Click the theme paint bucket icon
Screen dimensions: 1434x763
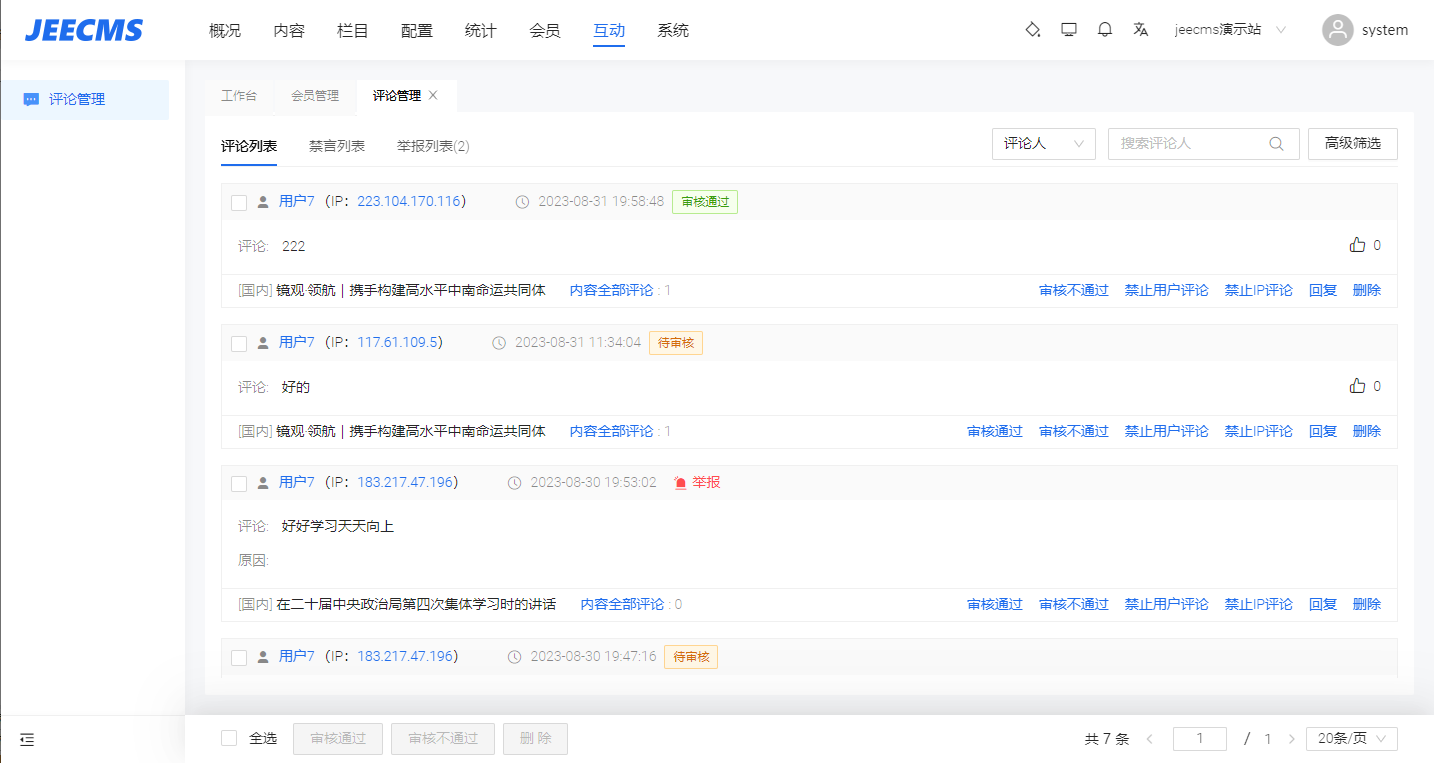[x=1033, y=30]
